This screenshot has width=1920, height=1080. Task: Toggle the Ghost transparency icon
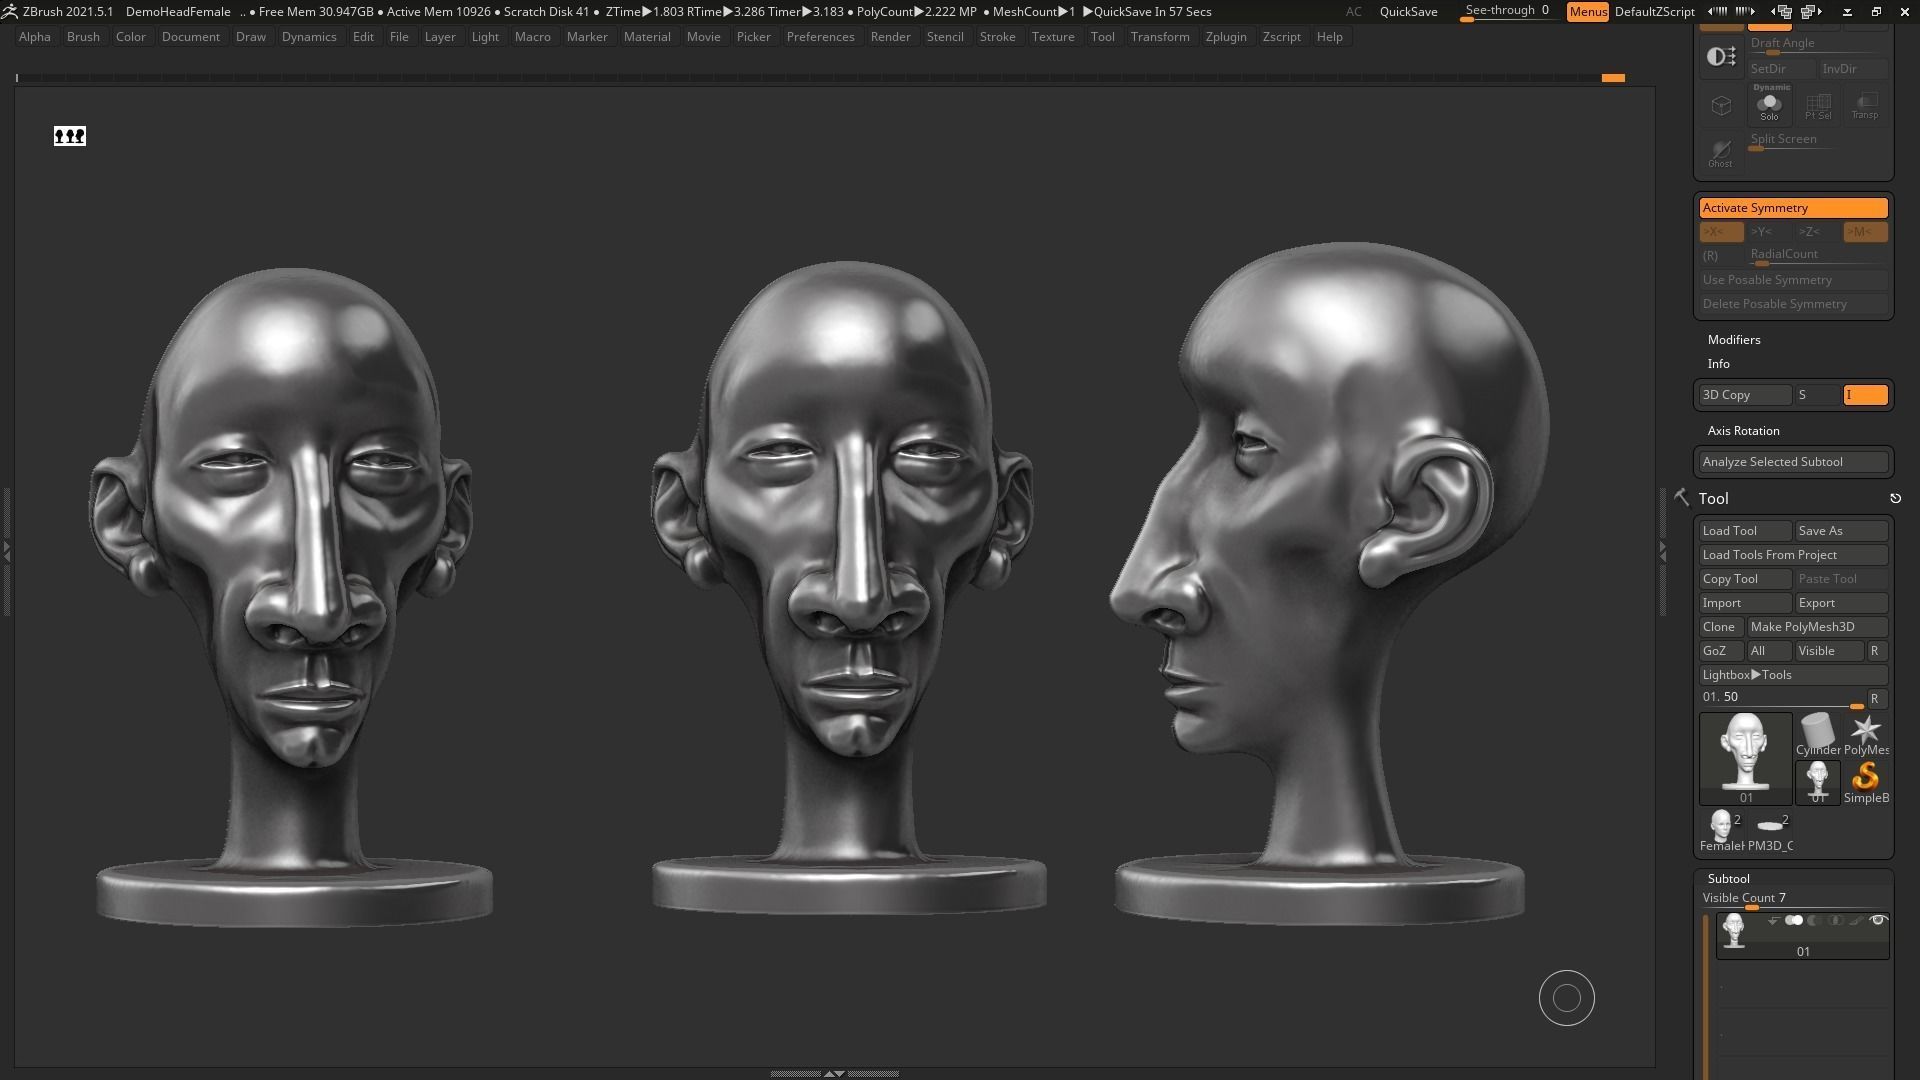click(x=1720, y=153)
